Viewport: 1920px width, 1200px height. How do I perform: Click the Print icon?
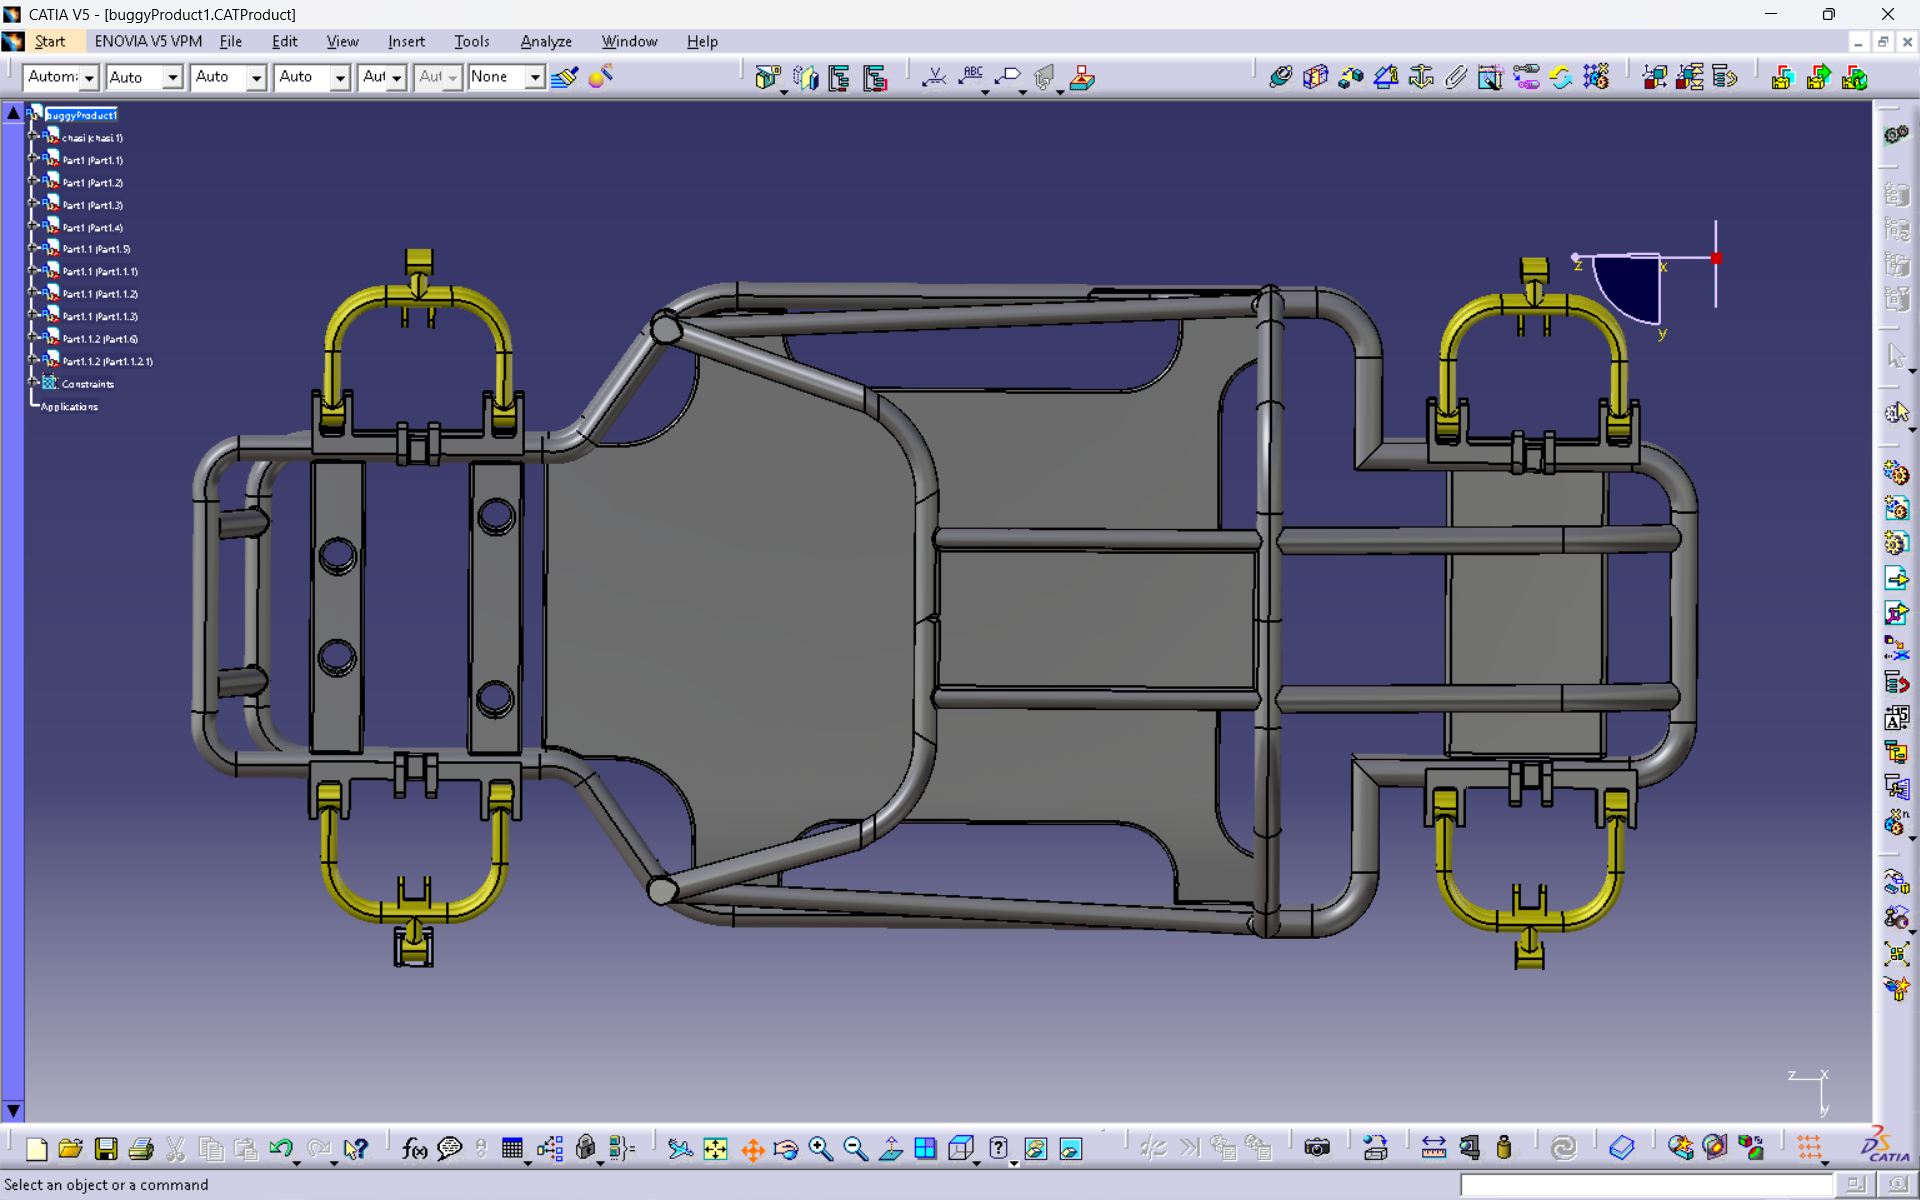coord(141,1149)
